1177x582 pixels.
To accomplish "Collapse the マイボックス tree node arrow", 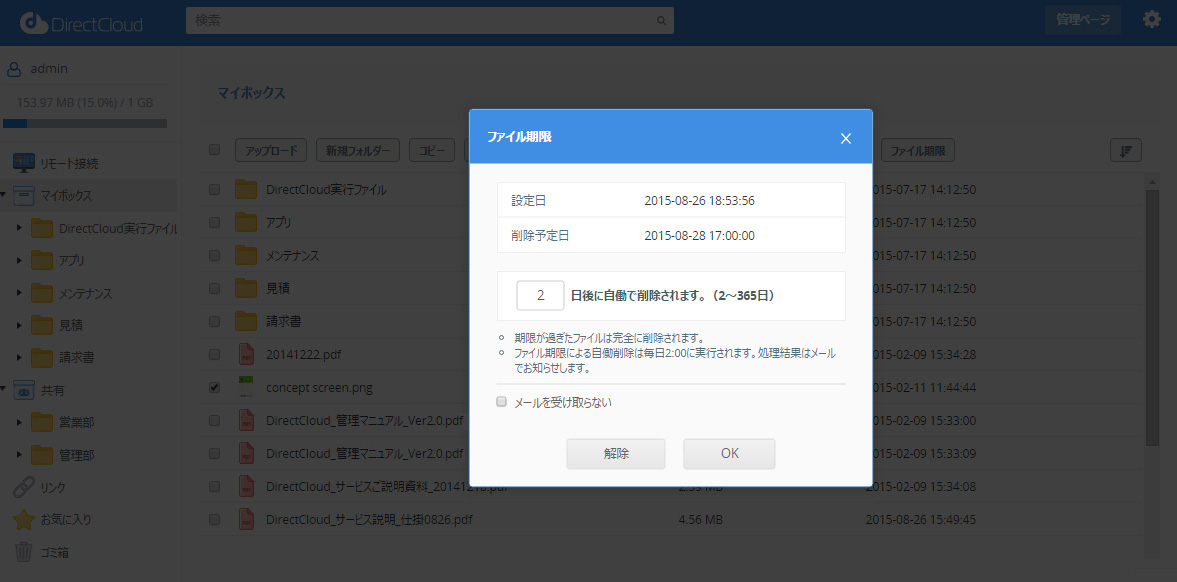I will [x=4, y=195].
